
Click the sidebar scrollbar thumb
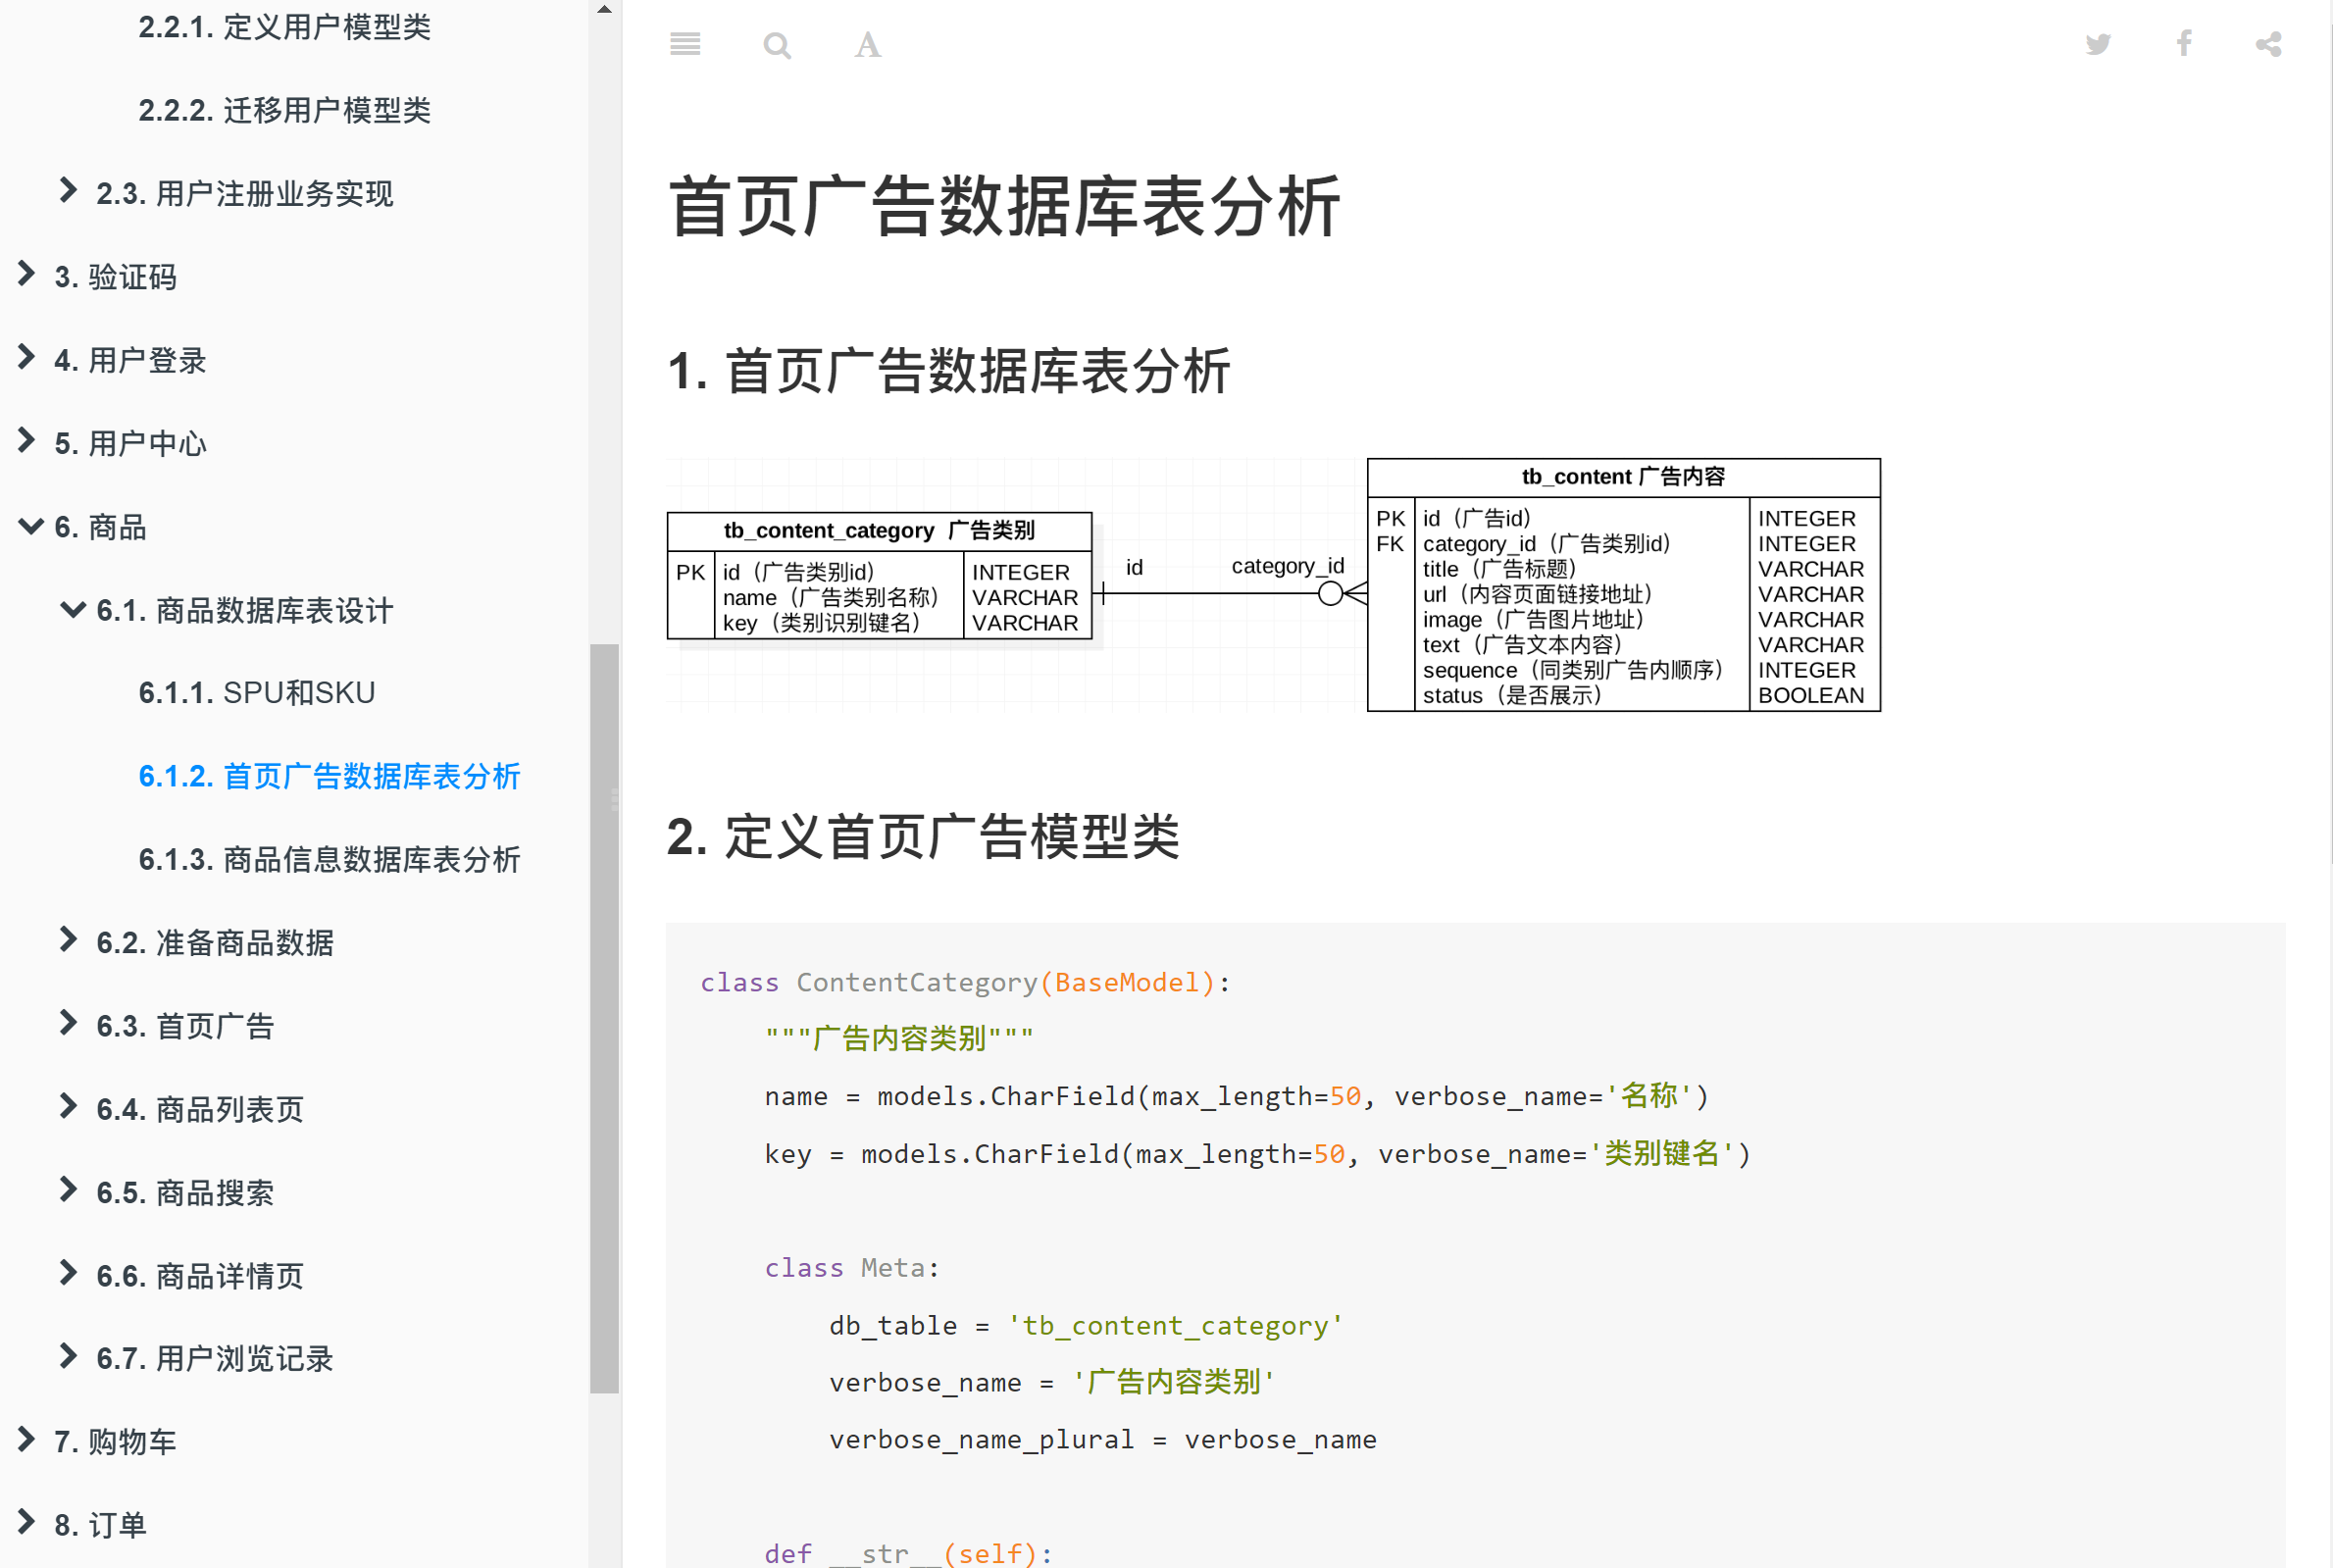click(x=604, y=1018)
